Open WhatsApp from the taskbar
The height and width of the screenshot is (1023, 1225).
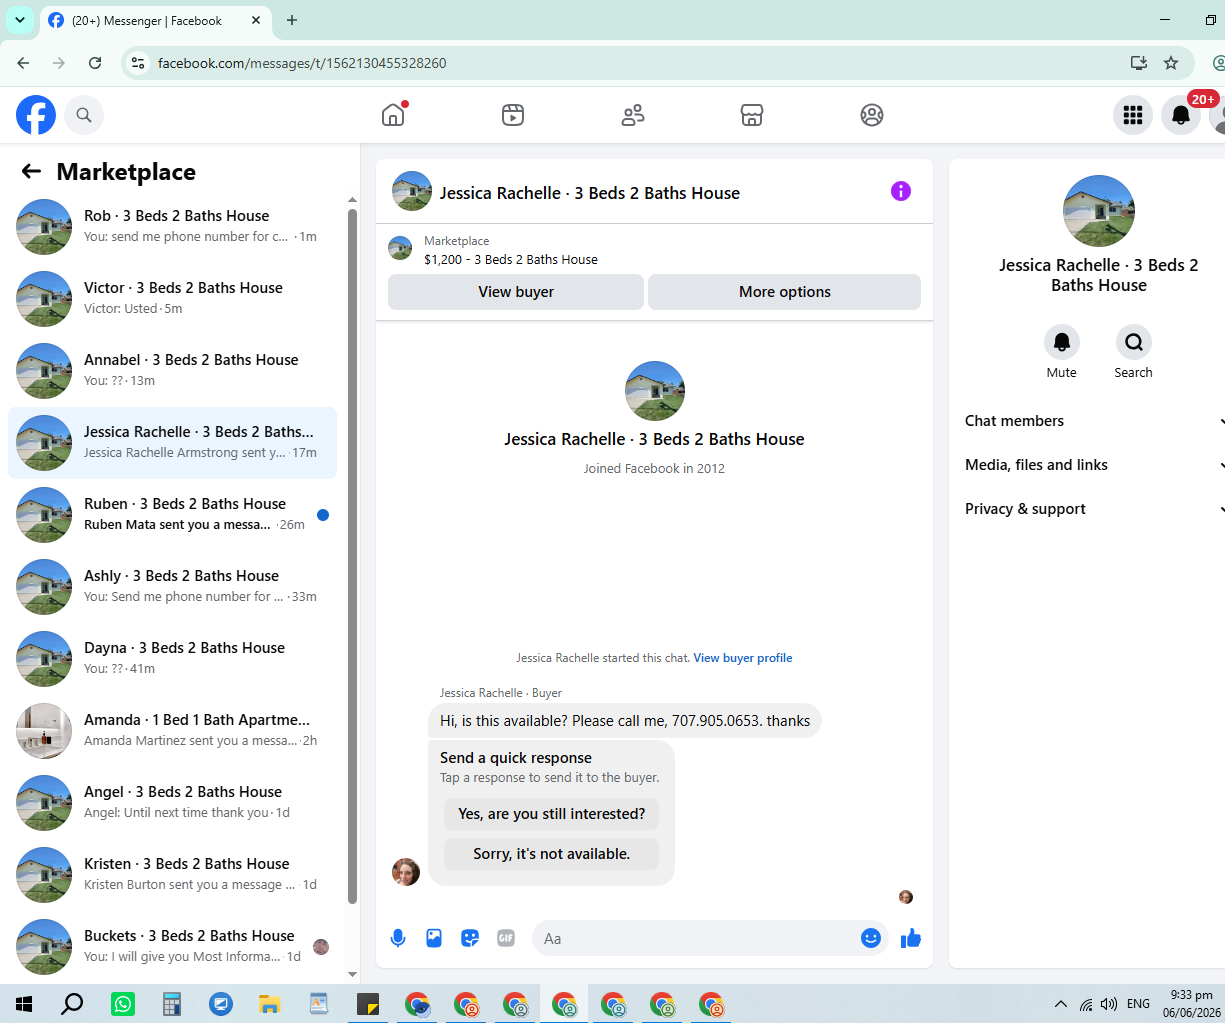click(123, 1004)
